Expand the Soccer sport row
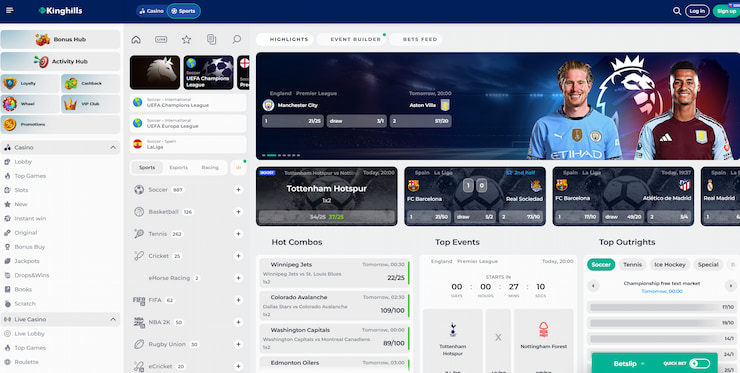The height and width of the screenshot is (373, 740). click(238, 190)
